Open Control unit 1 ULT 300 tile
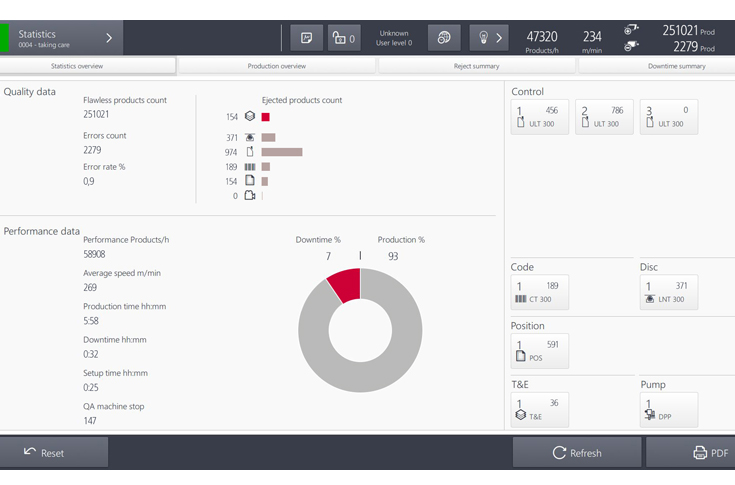735x485 pixels. [x=539, y=116]
